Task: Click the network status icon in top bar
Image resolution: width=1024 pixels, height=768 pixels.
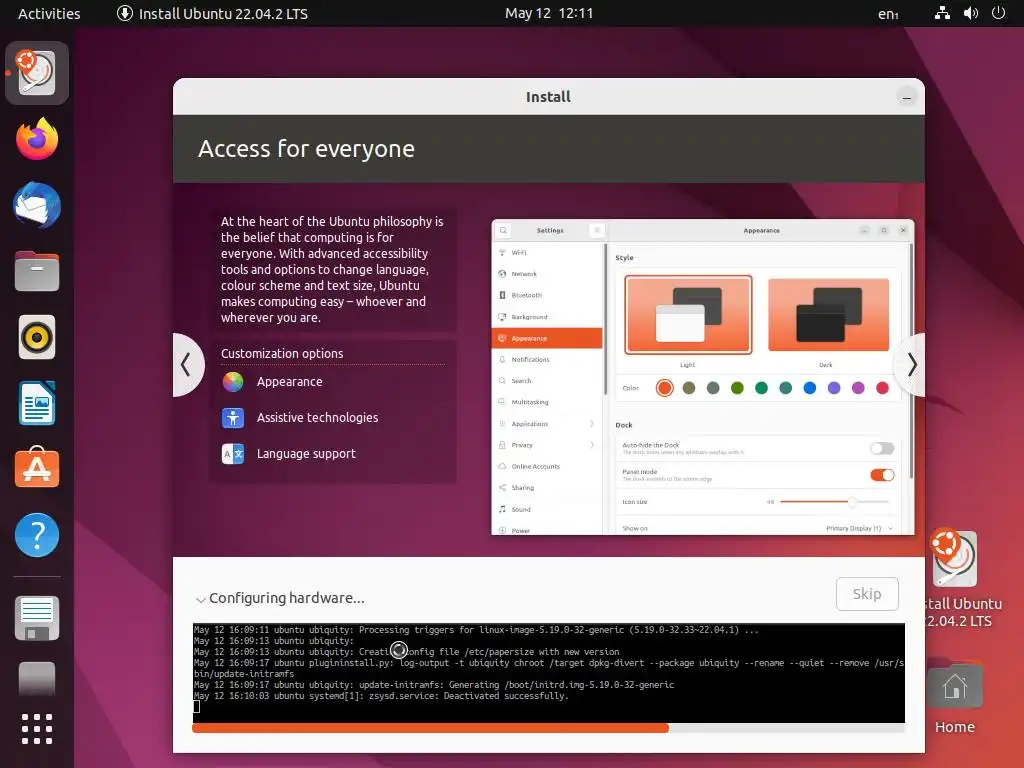Action: (942, 13)
